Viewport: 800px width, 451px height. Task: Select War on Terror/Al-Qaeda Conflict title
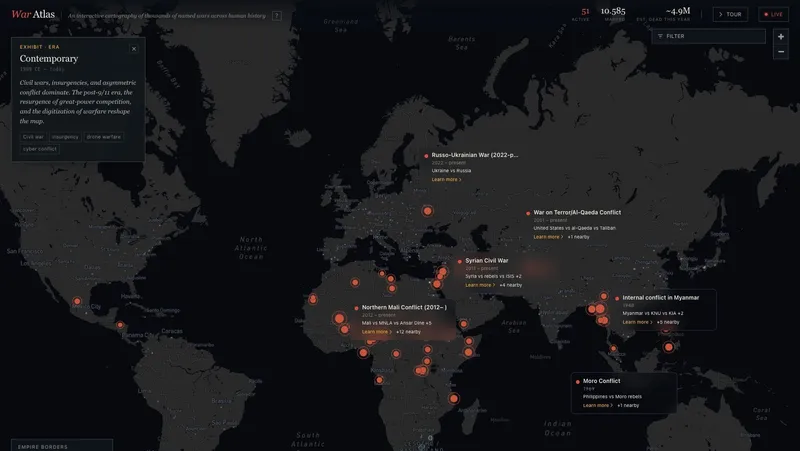[577, 212]
